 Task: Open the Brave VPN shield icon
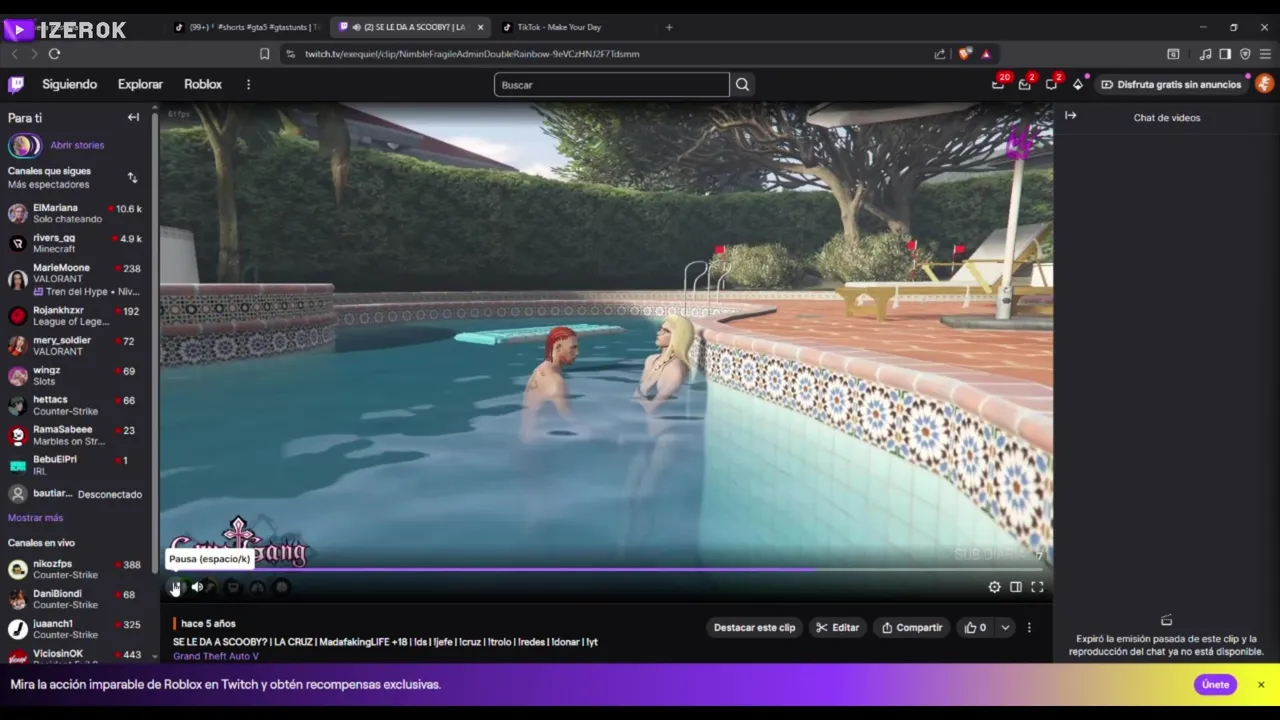click(x=1245, y=54)
